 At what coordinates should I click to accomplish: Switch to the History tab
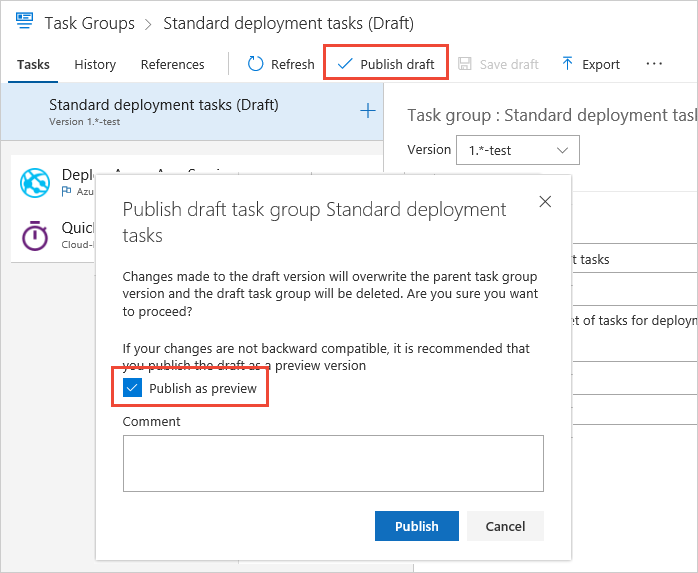point(95,64)
